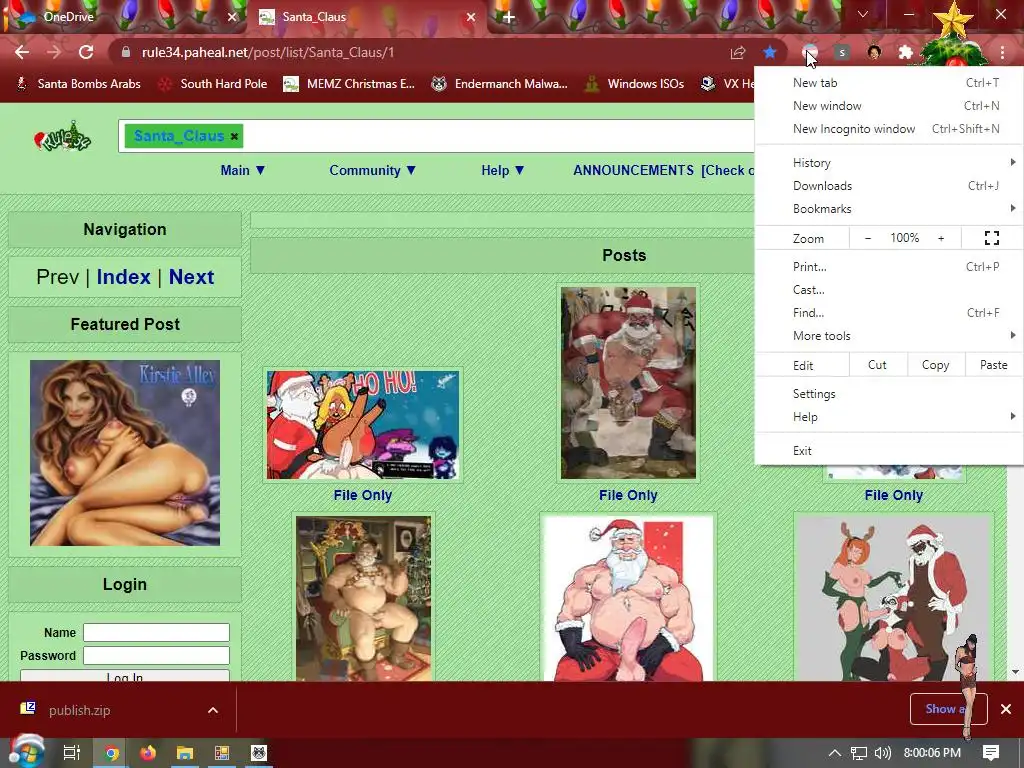Open Firefox from the taskbar
The image size is (1024, 768).
(148, 753)
